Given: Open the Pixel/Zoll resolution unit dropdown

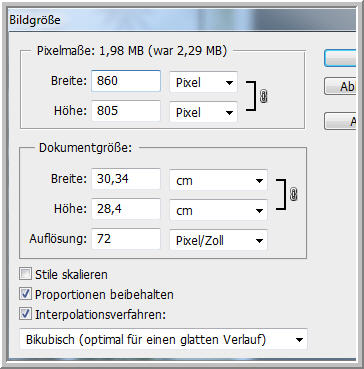Looking at the screenshot, I should [218, 240].
